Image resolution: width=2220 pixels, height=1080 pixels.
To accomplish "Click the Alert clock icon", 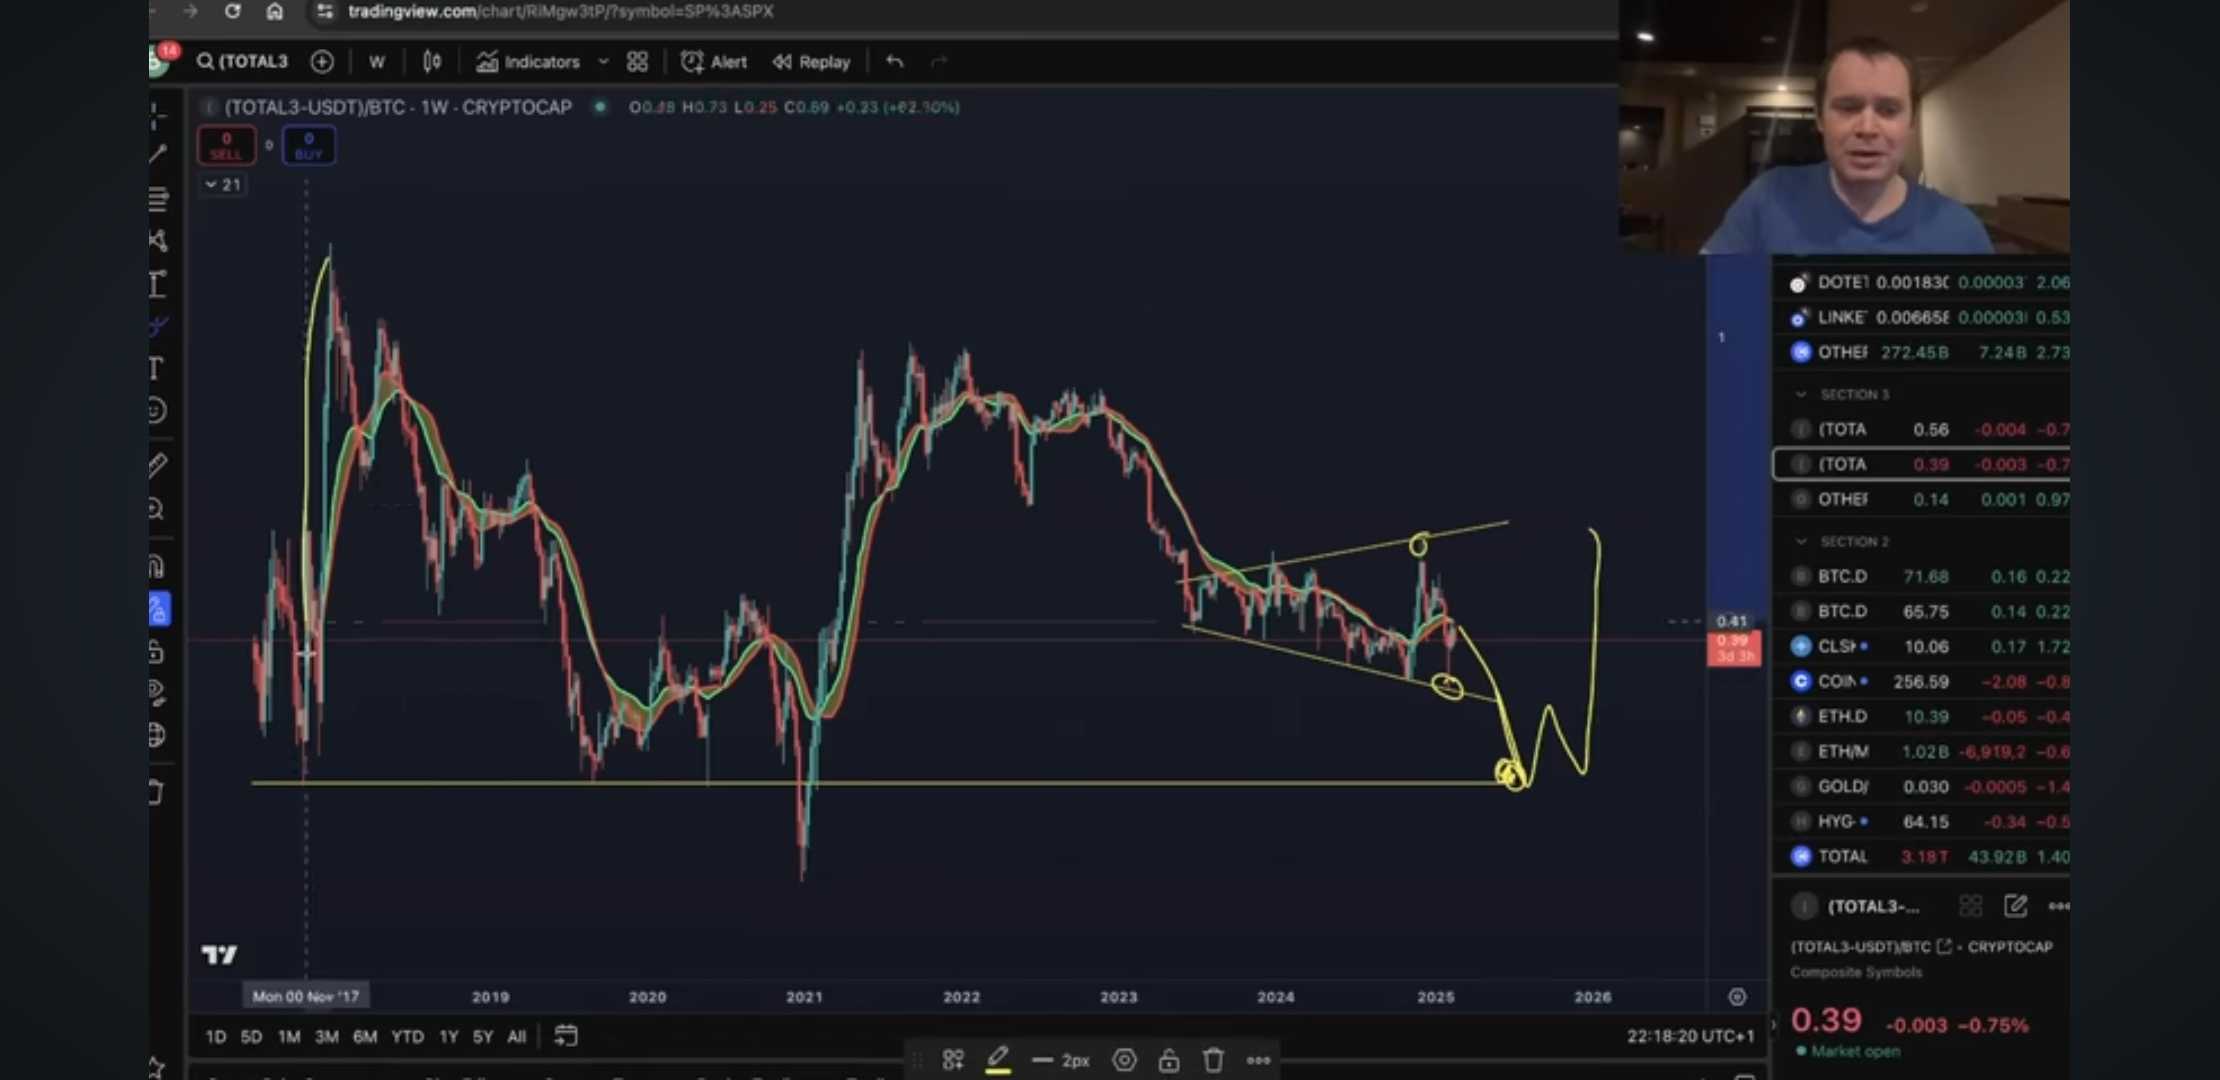I will (x=692, y=62).
